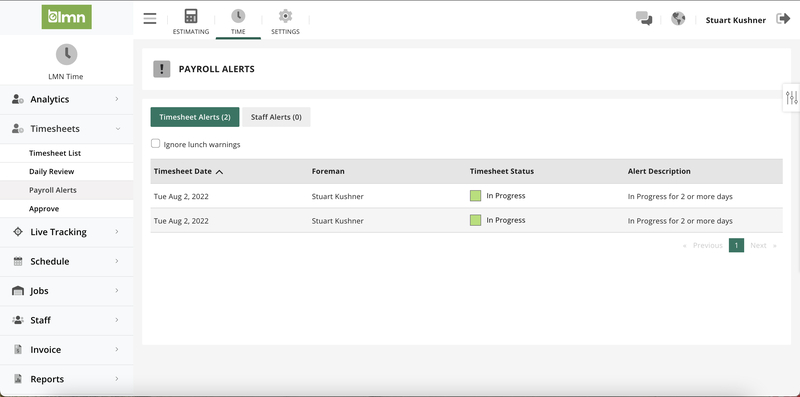Click the Reports chart icon
800x397 pixels.
(18, 379)
